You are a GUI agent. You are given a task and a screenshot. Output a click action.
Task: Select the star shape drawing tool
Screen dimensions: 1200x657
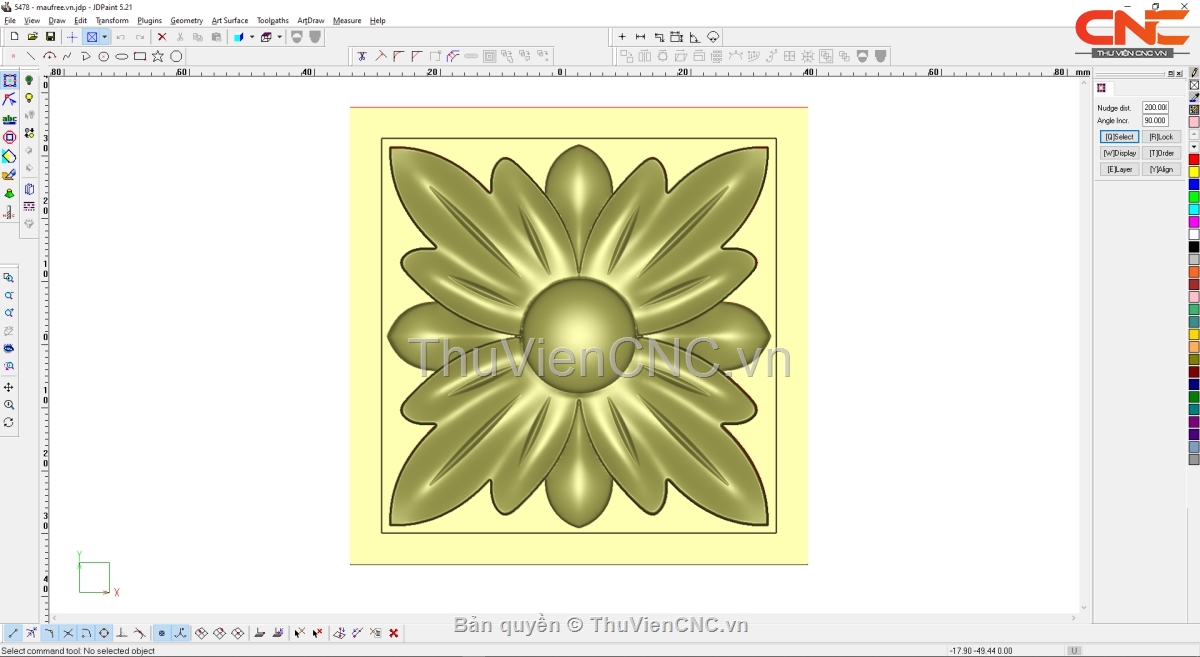[158, 57]
